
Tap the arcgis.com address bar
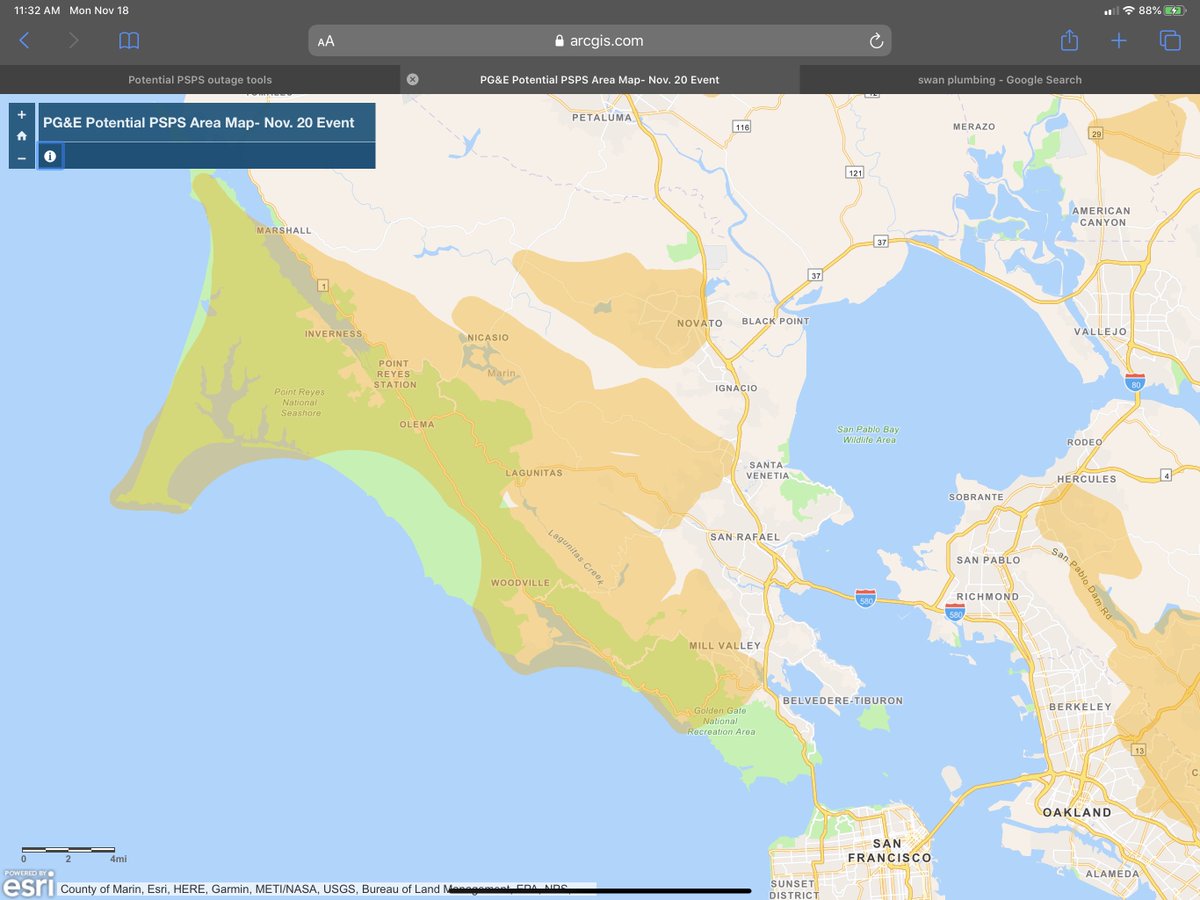(600, 41)
